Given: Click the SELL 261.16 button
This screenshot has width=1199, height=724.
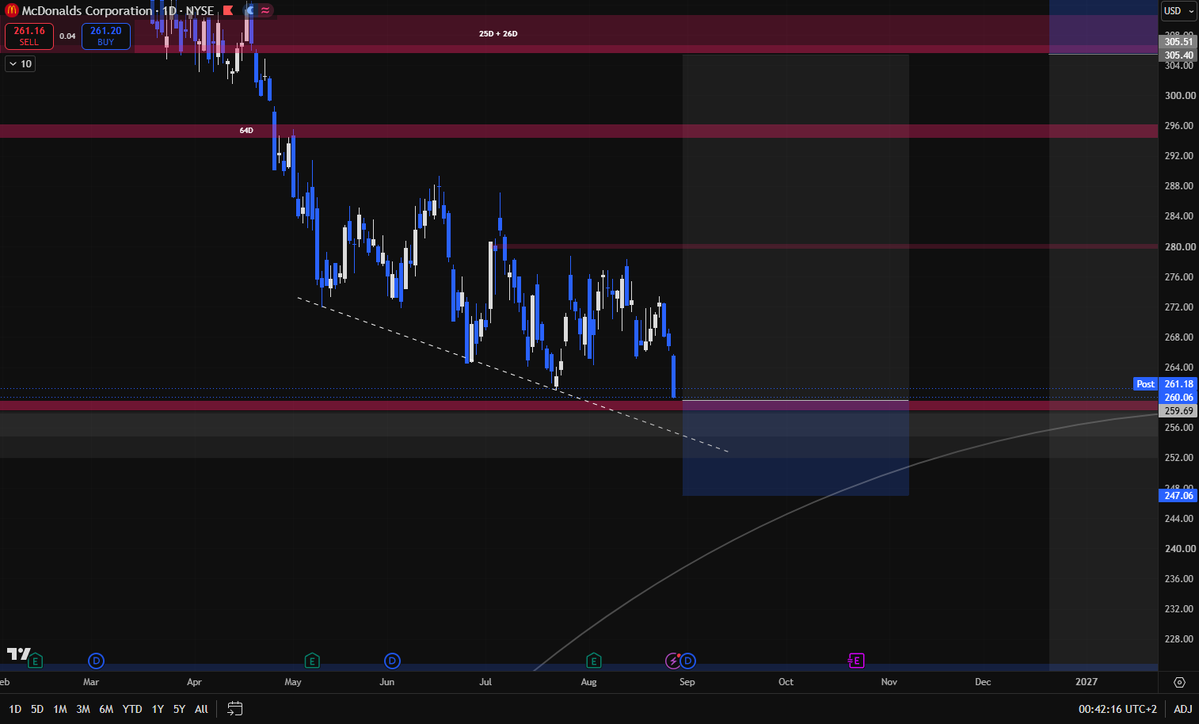Looking at the screenshot, I should pyautogui.click(x=29, y=36).
